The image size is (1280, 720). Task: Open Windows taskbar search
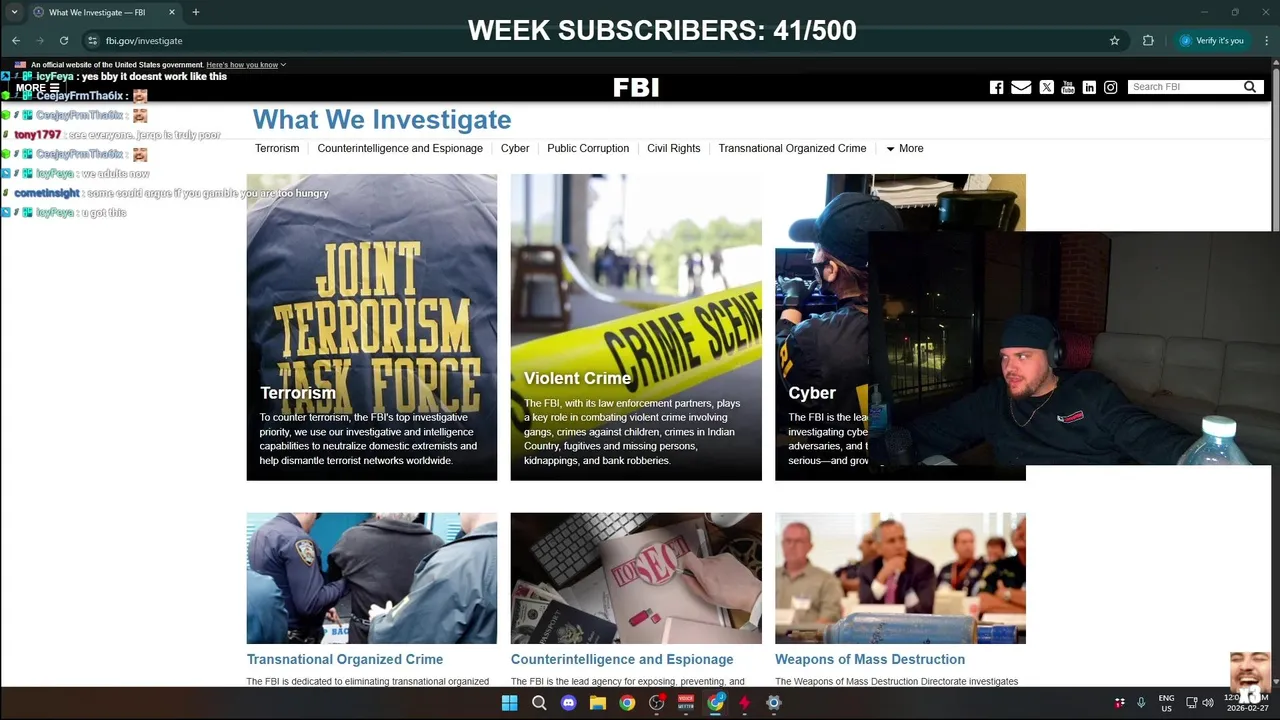[x=539, y=703]
